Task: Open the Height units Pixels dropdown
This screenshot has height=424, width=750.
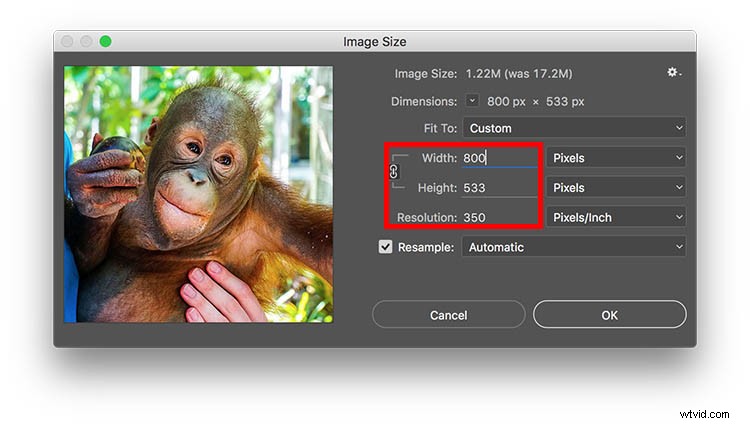Action: coord(616,188)
